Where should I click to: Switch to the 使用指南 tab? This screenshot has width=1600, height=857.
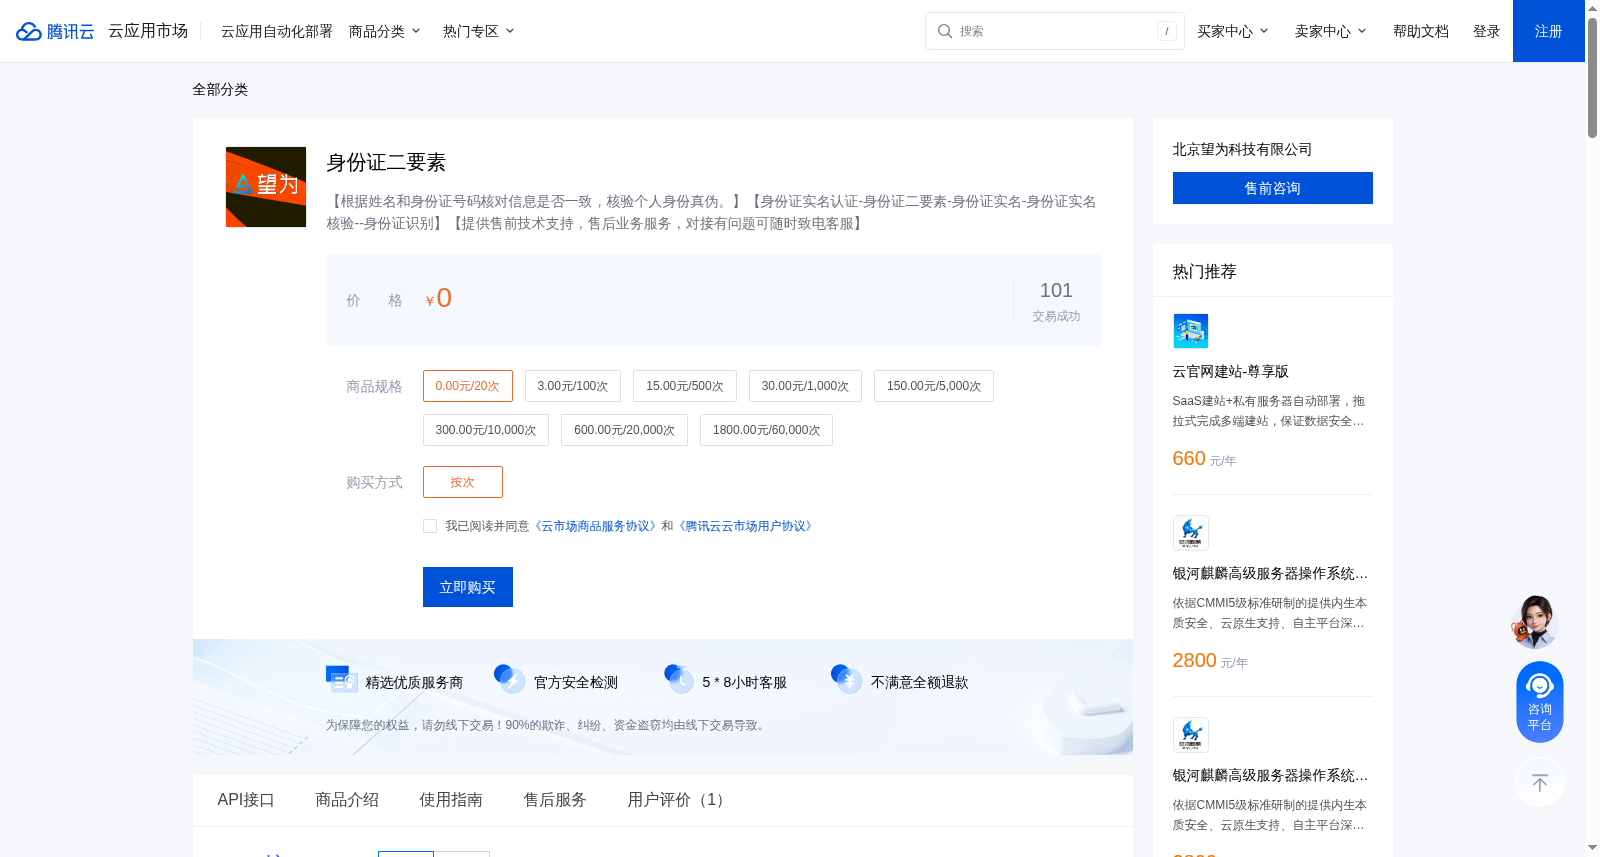point(451,800)
